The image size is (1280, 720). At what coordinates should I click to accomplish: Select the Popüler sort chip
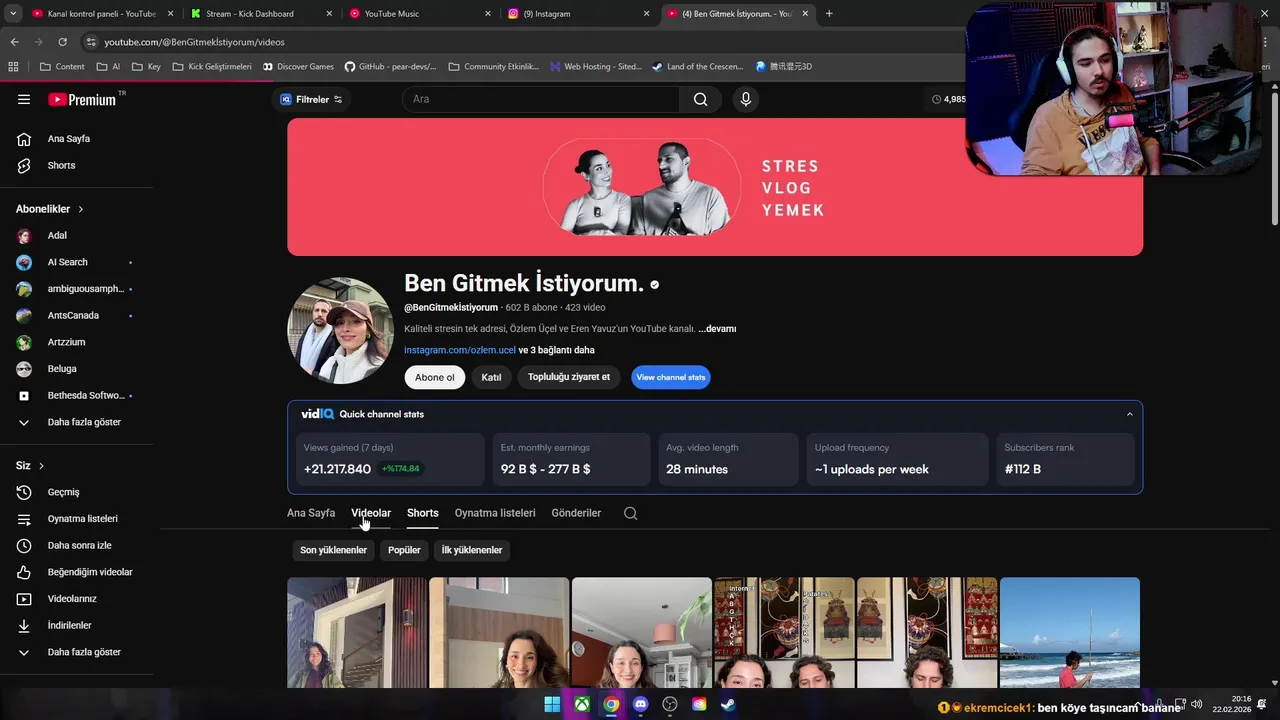pyautogui.click(x=404, y=550)
